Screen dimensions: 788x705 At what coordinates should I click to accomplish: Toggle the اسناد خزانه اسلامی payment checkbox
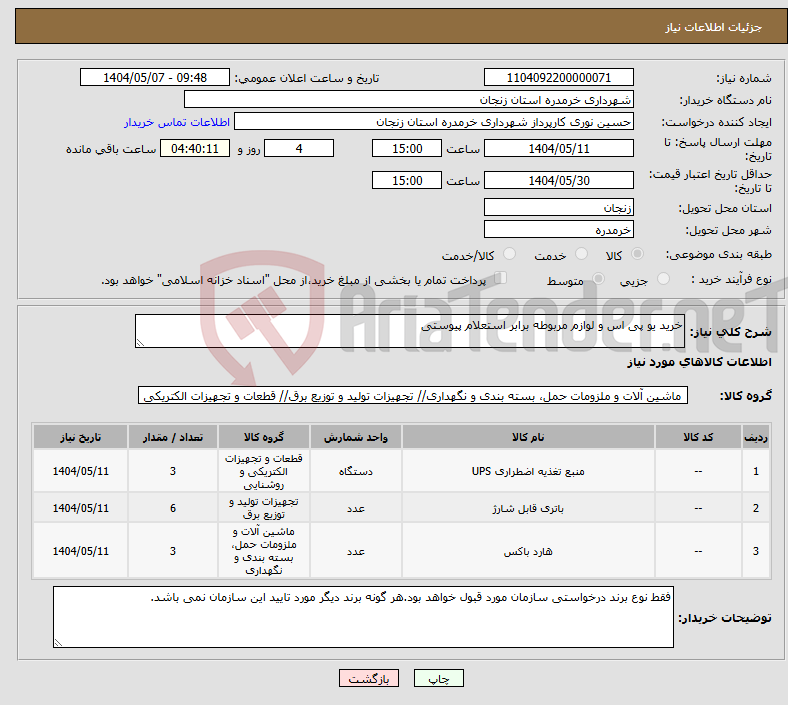click(x=501, y=278)
